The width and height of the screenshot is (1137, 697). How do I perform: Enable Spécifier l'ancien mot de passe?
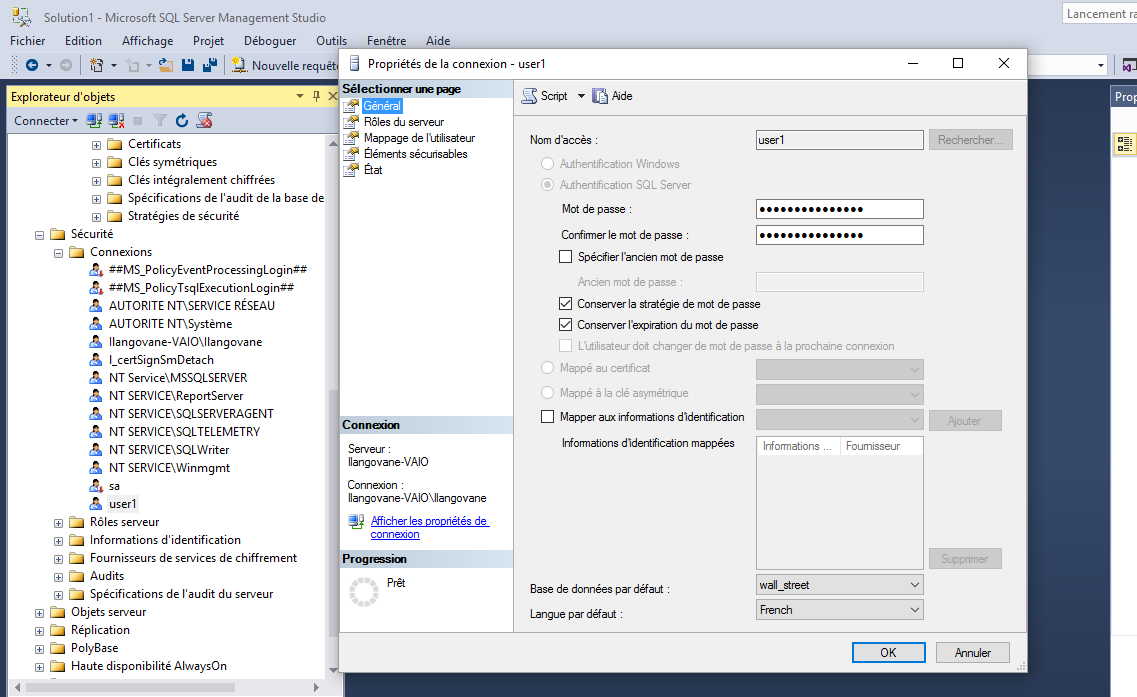click(x=567, y=256)
